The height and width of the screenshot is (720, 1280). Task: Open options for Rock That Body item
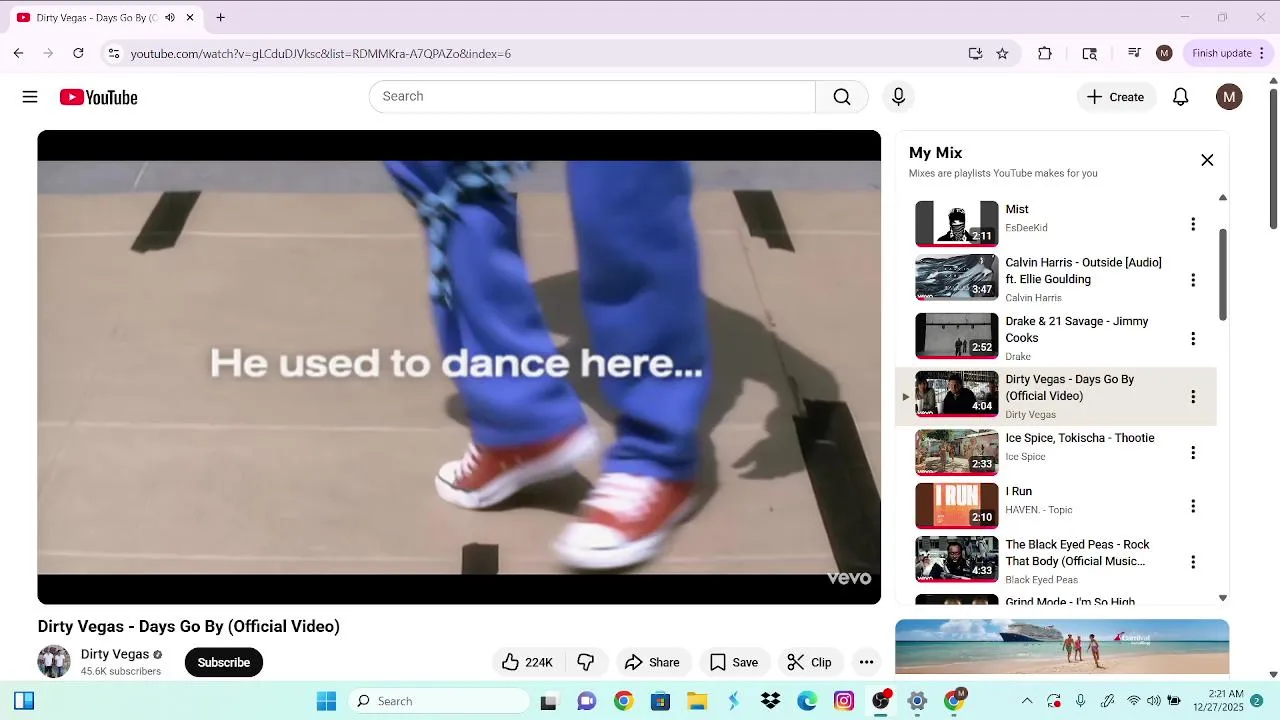tap(1192, 562)
